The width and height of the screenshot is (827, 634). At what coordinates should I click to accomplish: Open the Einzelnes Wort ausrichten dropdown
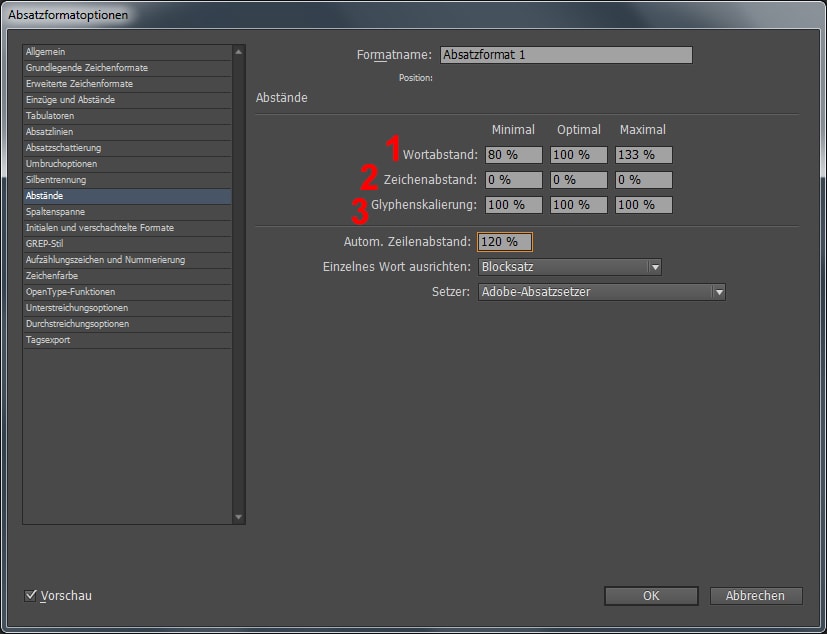(x=569, y=267)
